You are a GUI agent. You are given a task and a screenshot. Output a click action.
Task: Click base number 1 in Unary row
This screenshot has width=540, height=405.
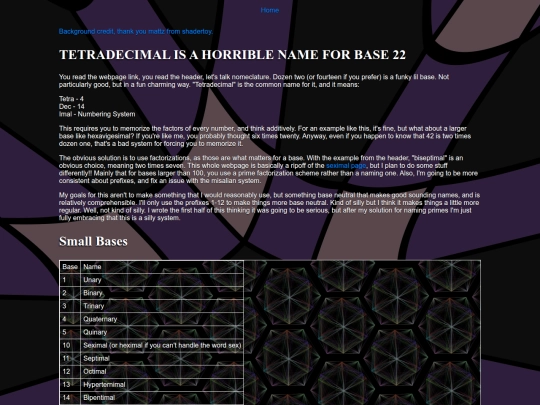(70, 280)
